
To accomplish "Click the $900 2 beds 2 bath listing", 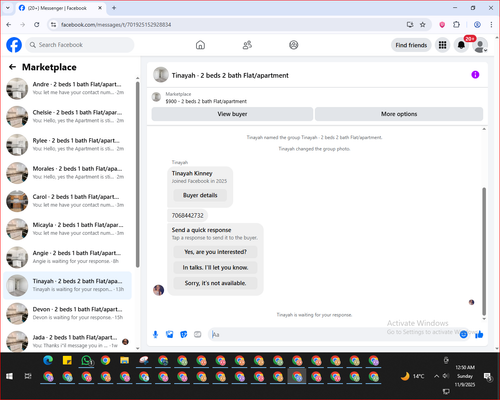I will 206,101.
